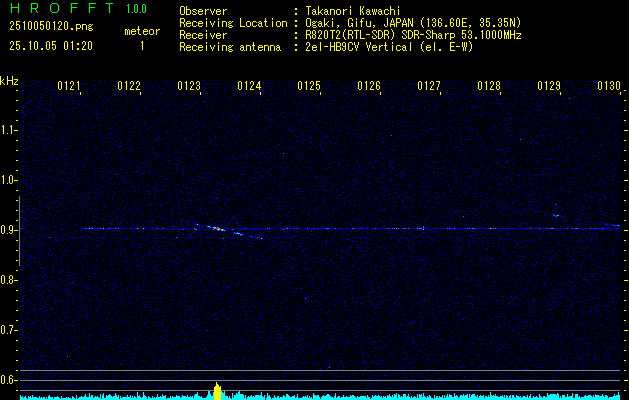629x400 pixels.
Task: Click the Receiver field label
Action: (x=203, y=35)
